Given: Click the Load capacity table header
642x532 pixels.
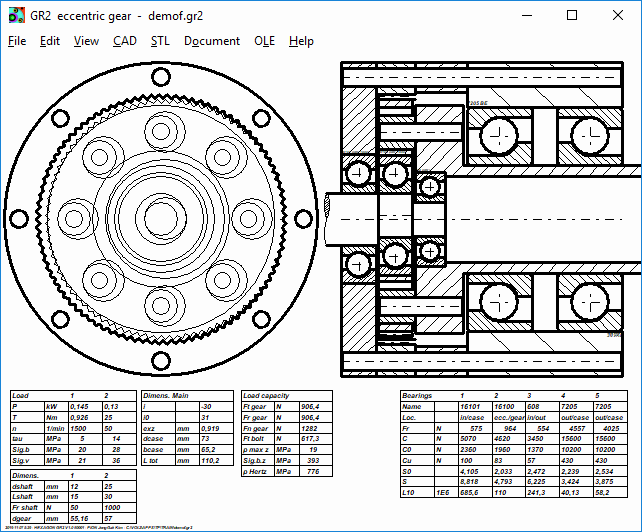Looking at the screenshot, I should pyautogui.click(x=266, y=396).
